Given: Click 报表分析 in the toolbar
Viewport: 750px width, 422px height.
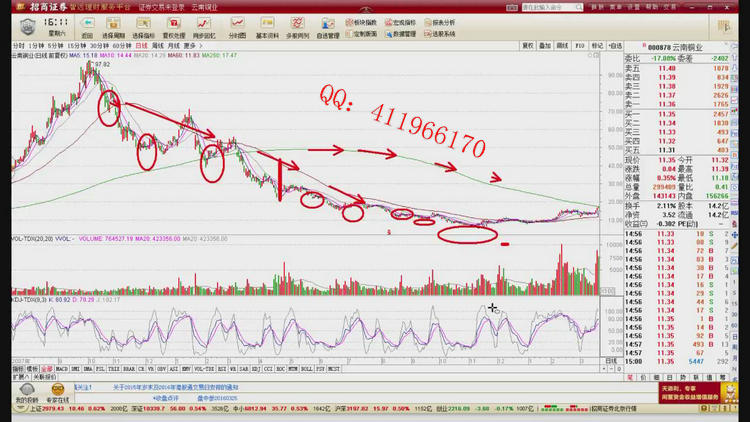Looking at the screenshot, I should click(439, 21).
